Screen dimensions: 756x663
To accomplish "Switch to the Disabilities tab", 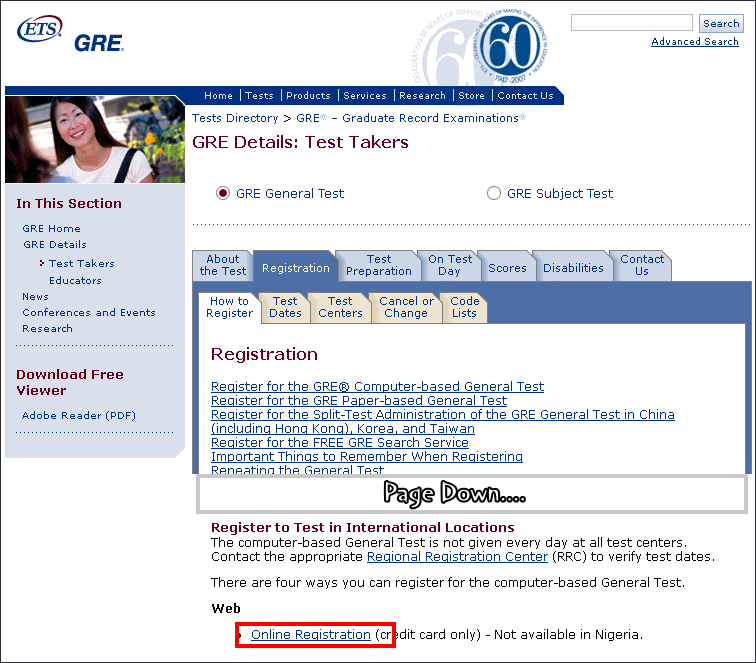I will click(x=573, y=268).
